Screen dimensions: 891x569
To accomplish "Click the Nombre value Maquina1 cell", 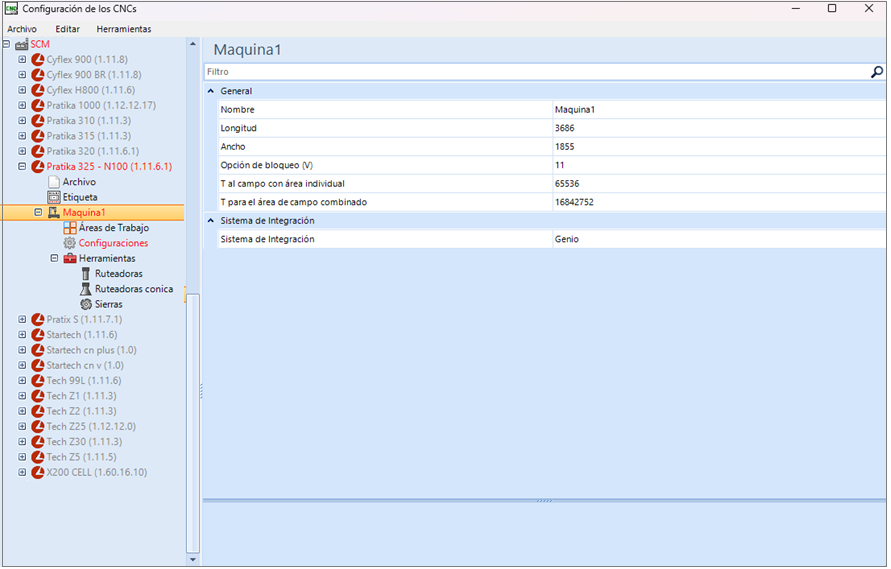I will (719, 110).
